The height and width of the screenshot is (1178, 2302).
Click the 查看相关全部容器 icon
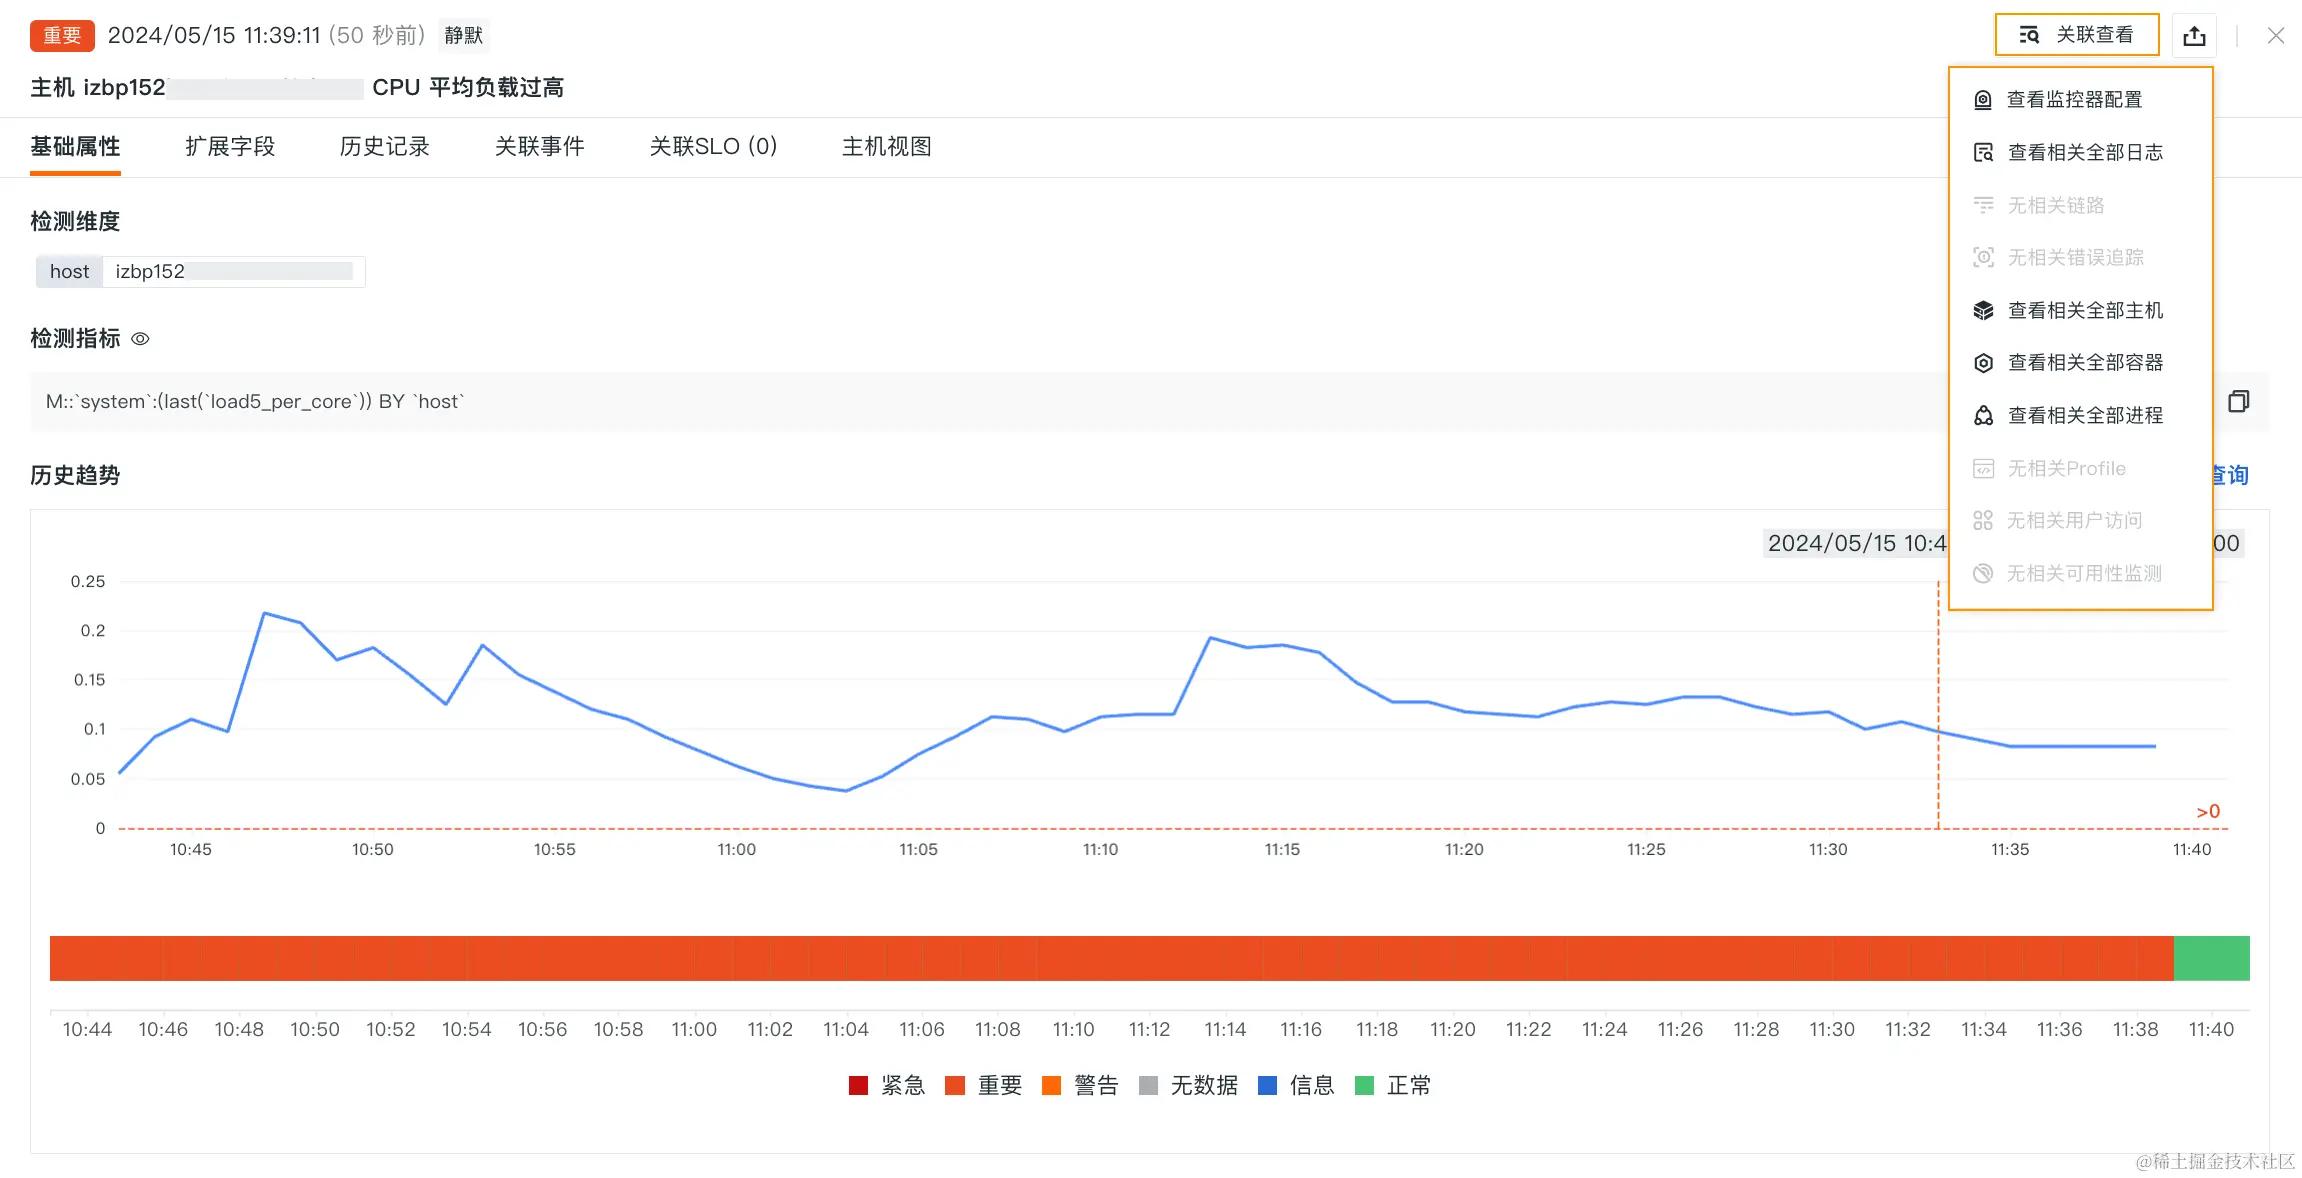pos(1983,363)
